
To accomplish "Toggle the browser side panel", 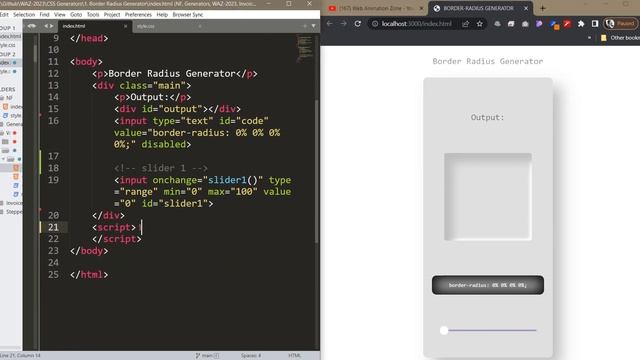I will (595, 24).
